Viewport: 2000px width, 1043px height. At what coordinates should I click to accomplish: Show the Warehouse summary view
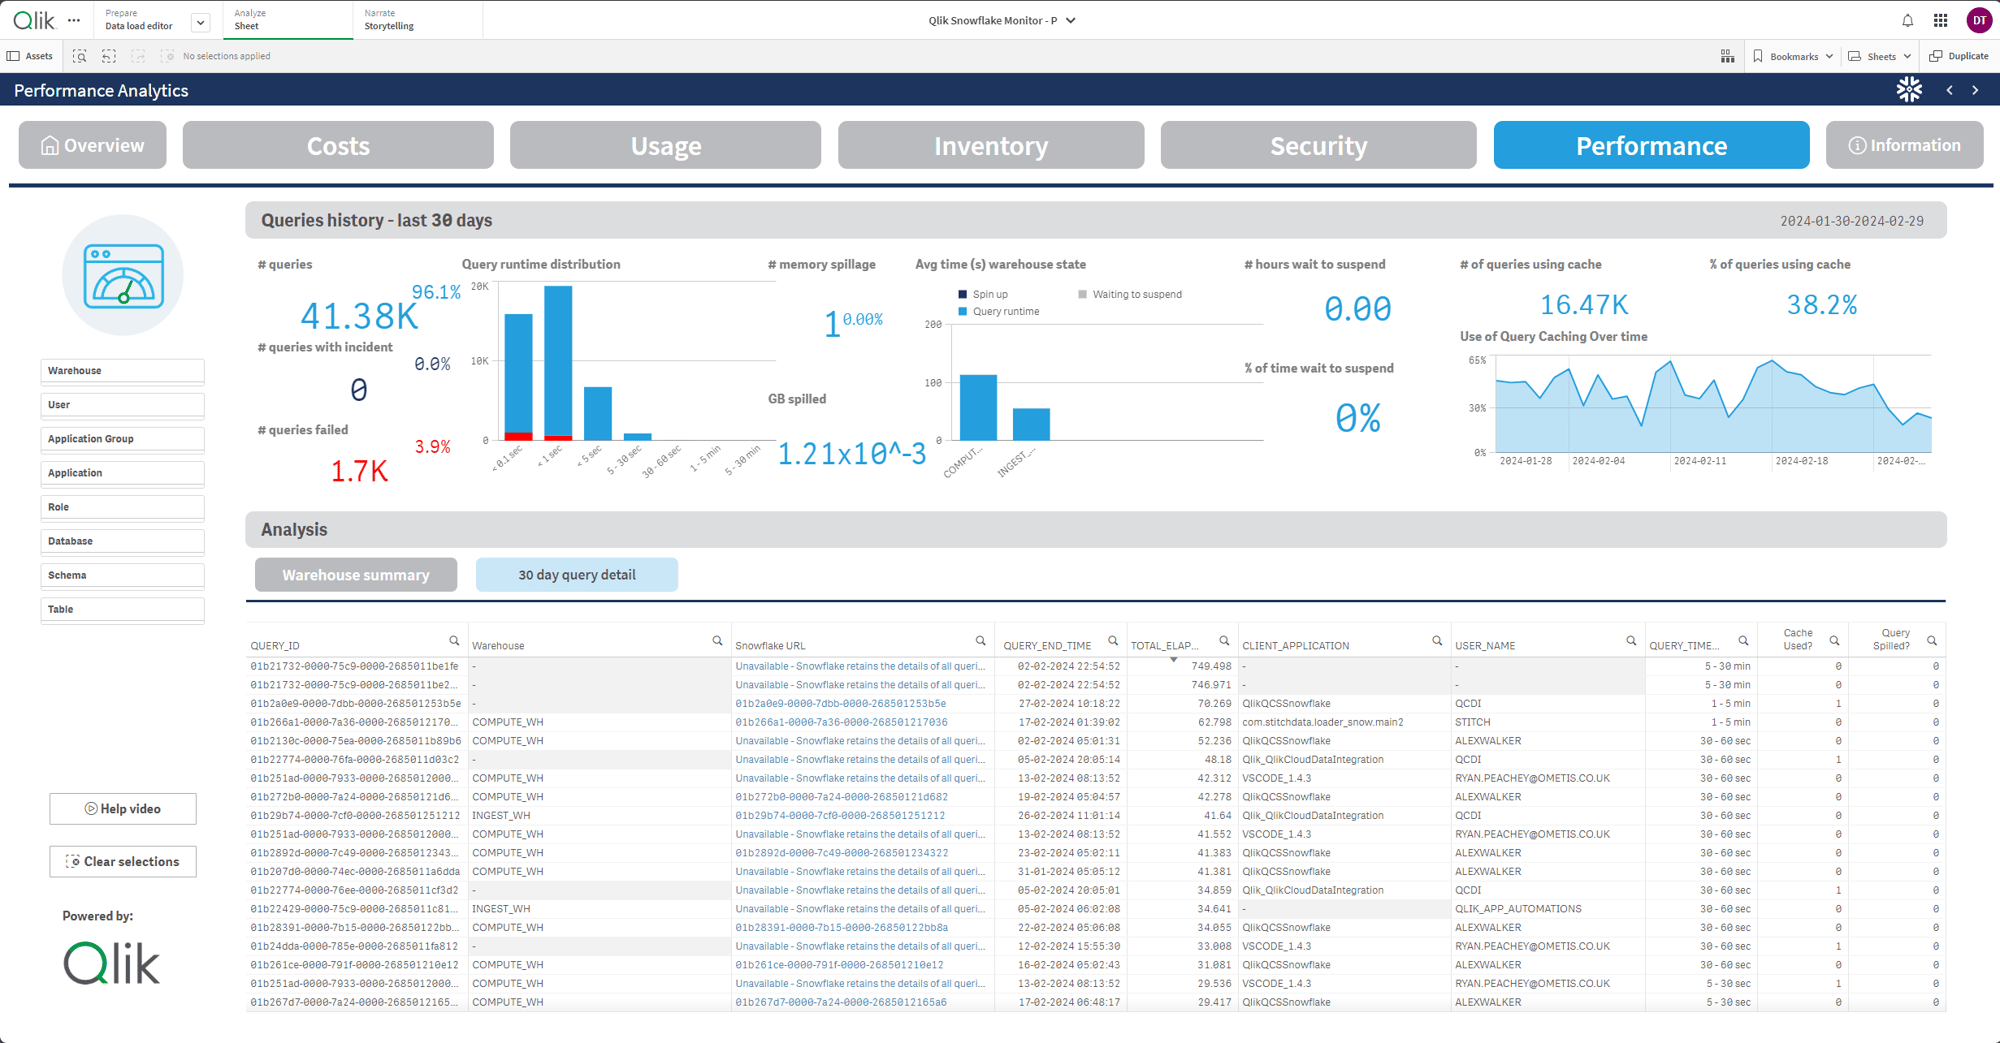point(356,575)
